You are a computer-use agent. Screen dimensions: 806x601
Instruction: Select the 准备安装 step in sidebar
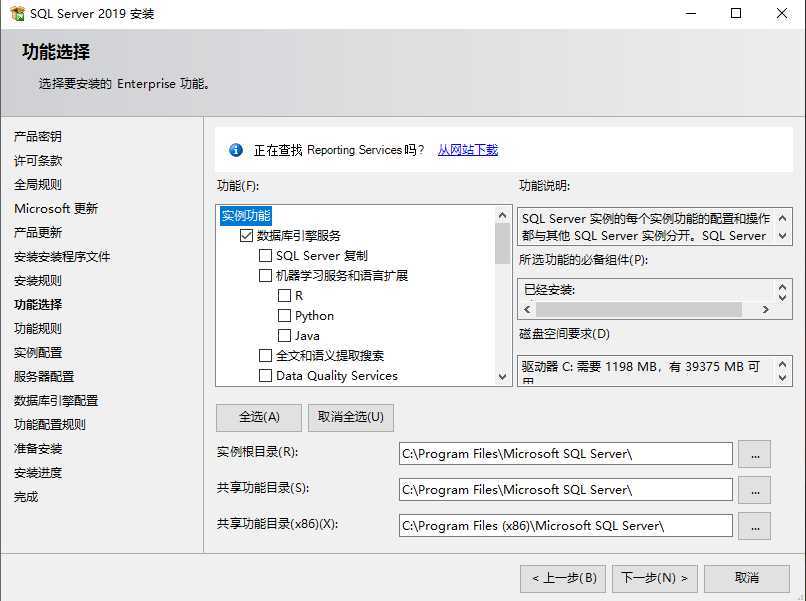coord(38,449)
